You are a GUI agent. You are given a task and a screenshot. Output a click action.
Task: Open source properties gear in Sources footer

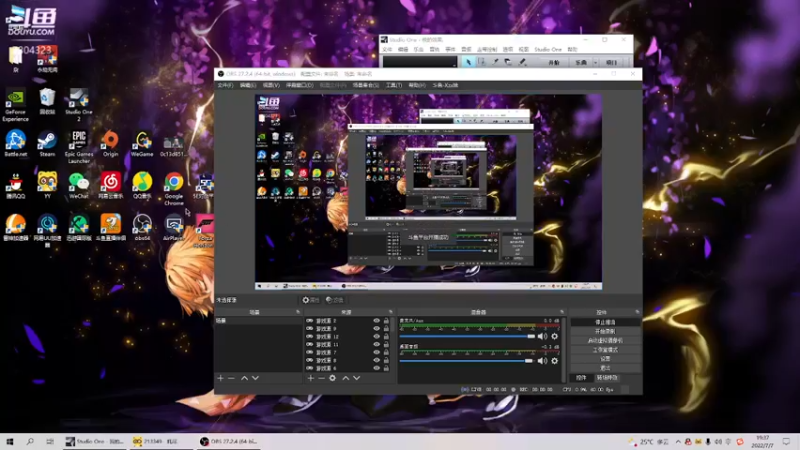[x=333, y=378]
